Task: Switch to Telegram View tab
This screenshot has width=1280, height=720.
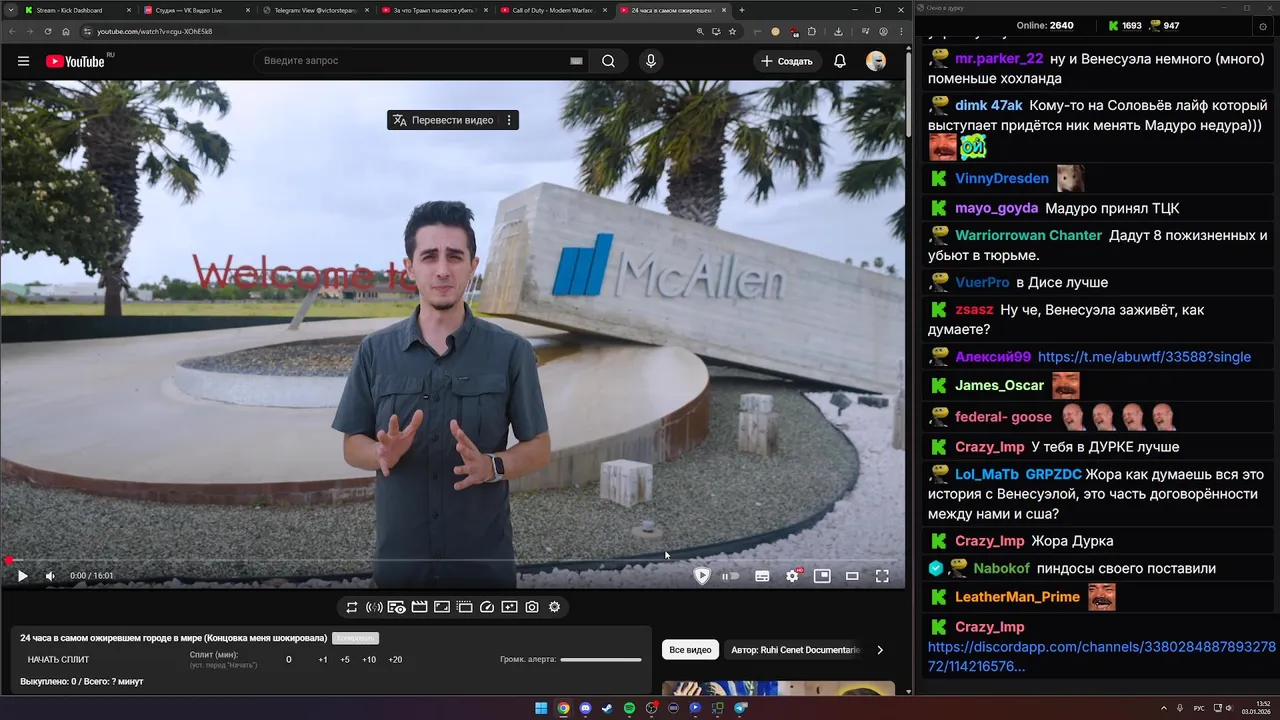Action: pos(316,10)
